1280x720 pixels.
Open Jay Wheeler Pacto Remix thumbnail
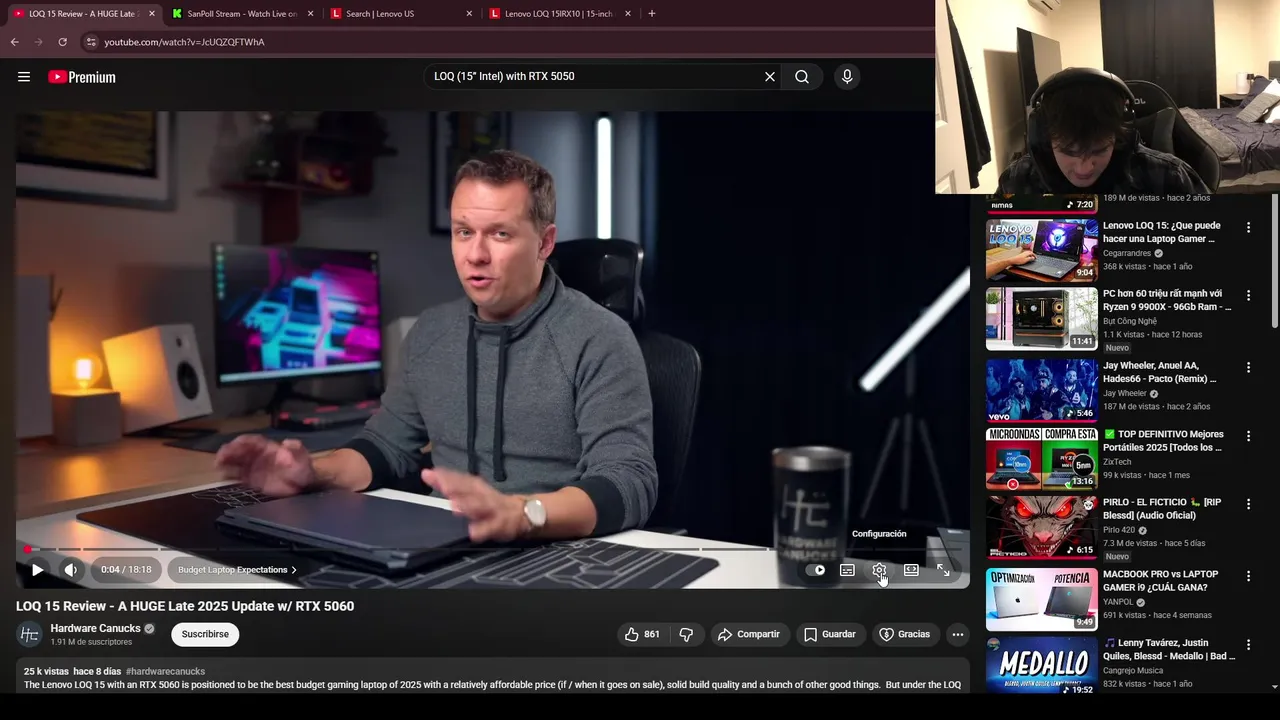point(1041,391)
